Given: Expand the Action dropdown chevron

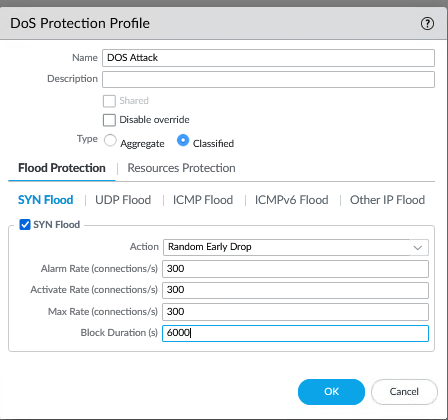Looking at the screenshot, I should [x=418, y=248].
